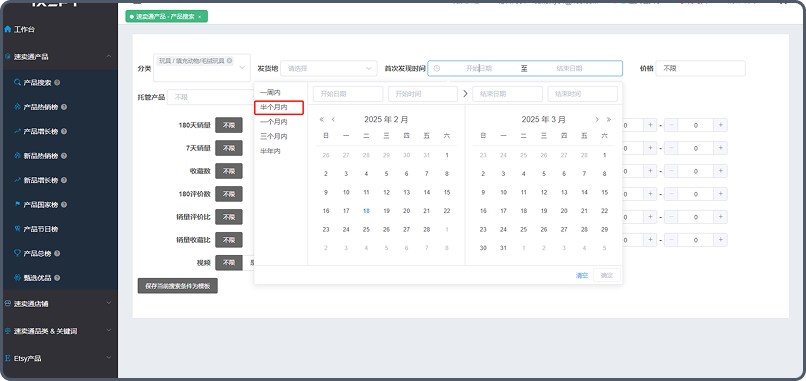The height and width of the screenshot is (381, 806).
Task: Click 保存当前搜索条件为模板 button
Action: pyautogui.click(x=178, y=286)
